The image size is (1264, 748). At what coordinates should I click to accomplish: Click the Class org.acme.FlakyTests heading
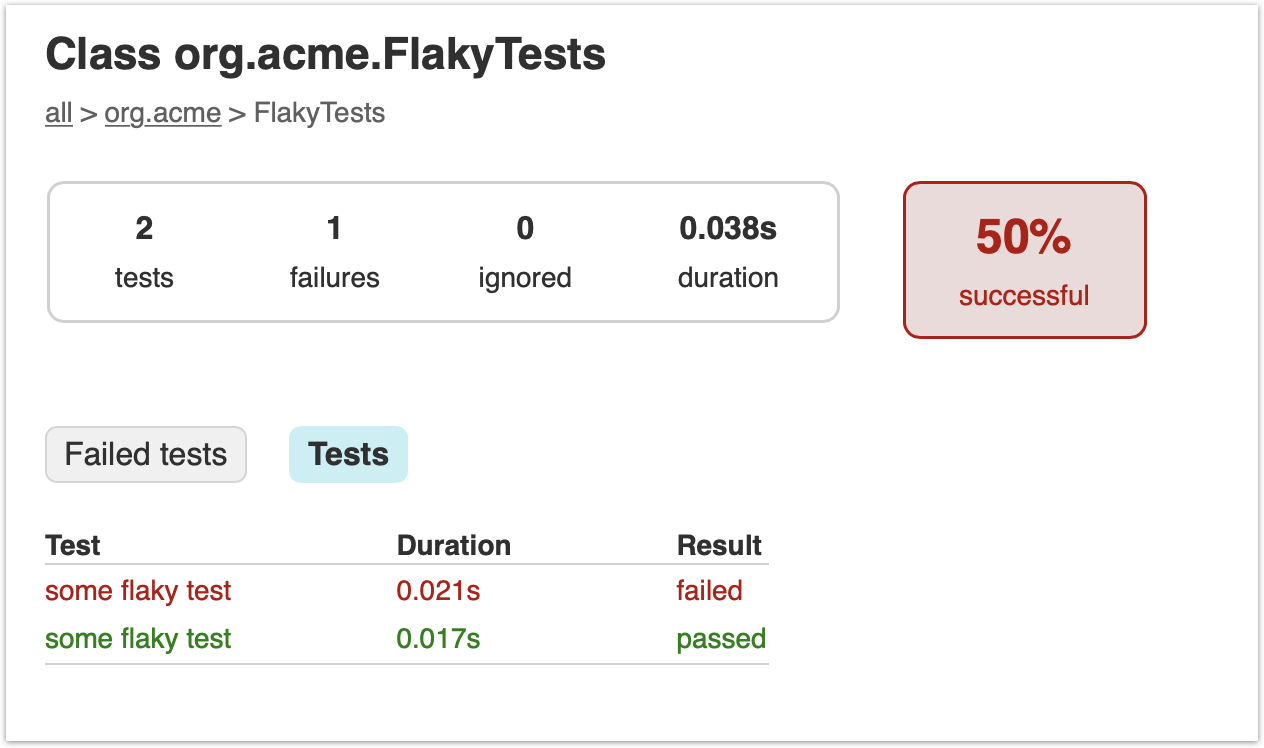(x=326, y=55)
